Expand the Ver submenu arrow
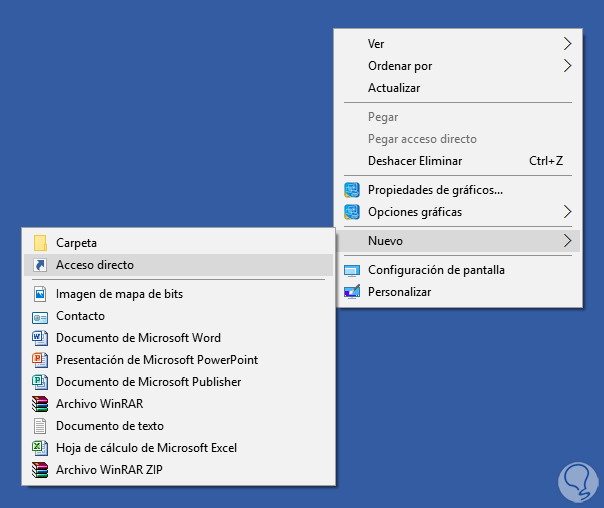Screen dimensions: 604x508 coord(567,44)
